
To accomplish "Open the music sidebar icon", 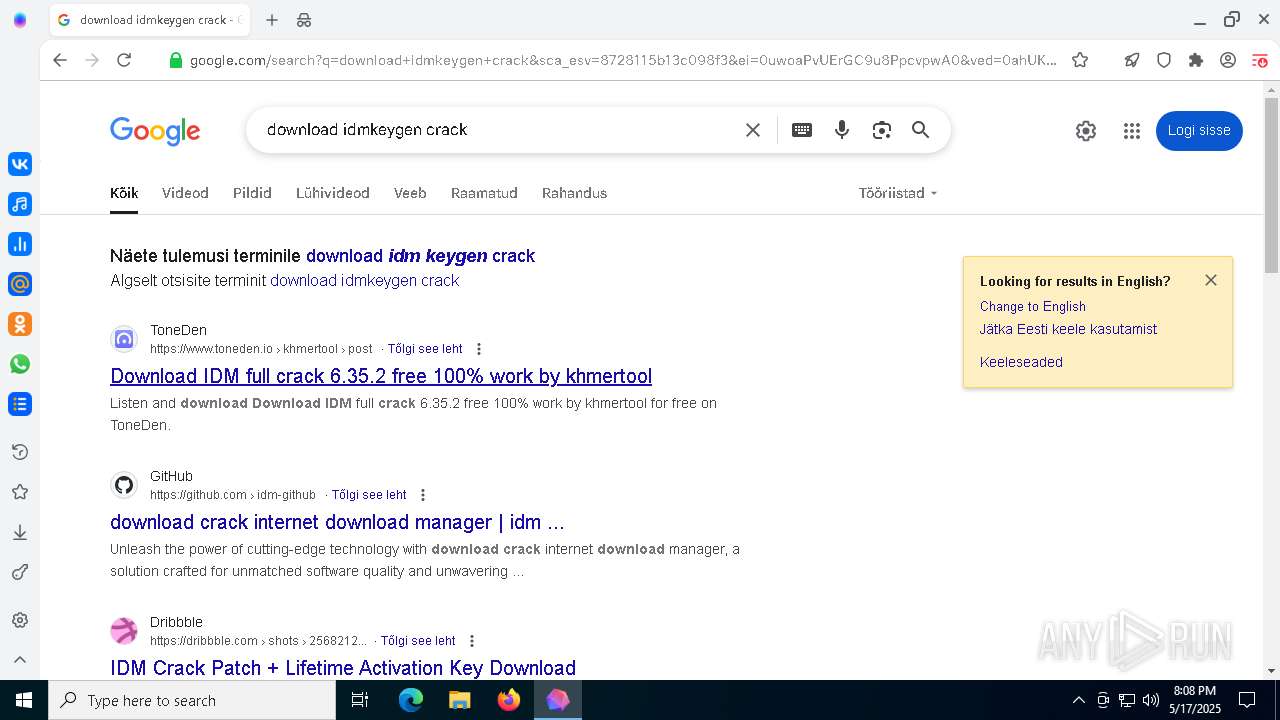I will pos(20,204).
